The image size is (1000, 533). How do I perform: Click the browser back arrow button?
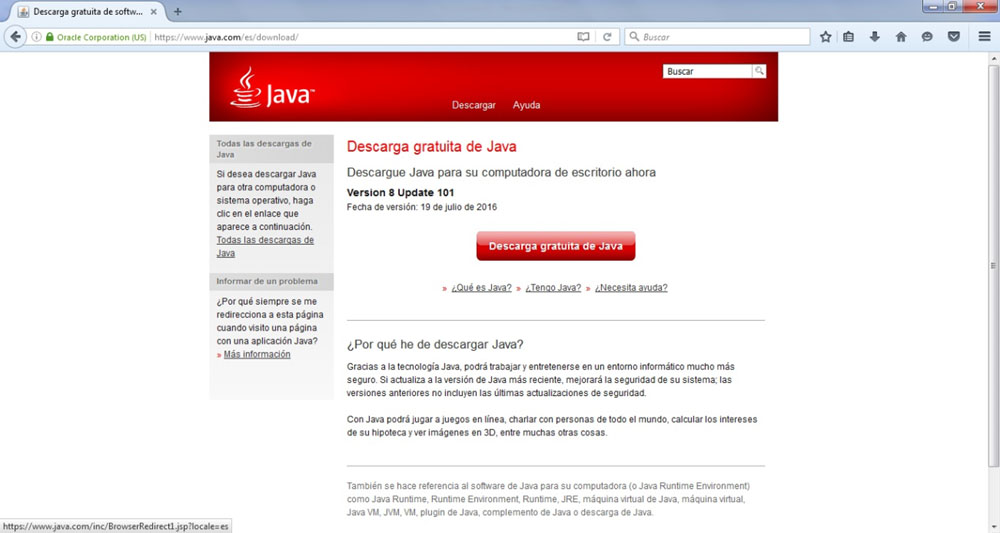[x=15, y=37]
